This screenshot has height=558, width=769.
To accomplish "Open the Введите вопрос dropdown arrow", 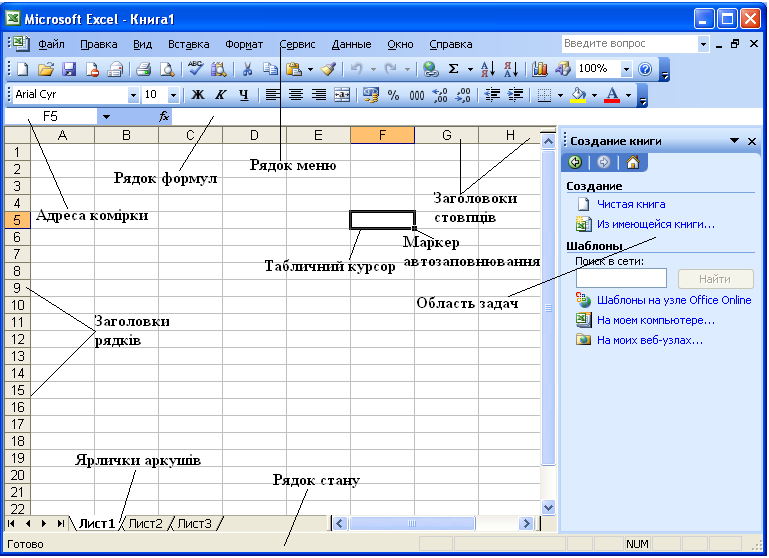I will click(703, 44).
